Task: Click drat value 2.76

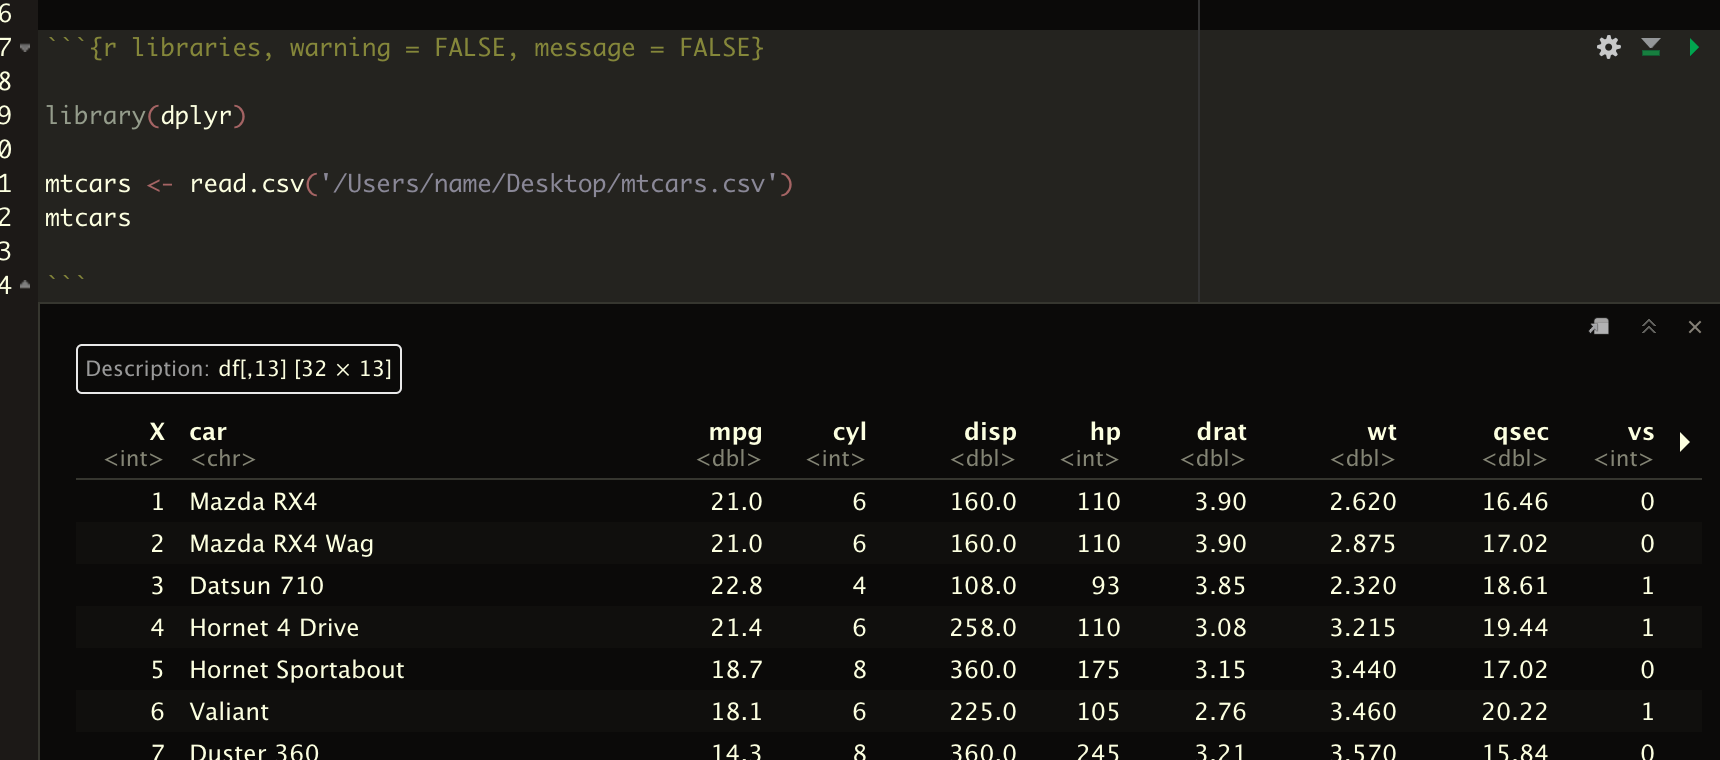Action: click(1221, 712)
